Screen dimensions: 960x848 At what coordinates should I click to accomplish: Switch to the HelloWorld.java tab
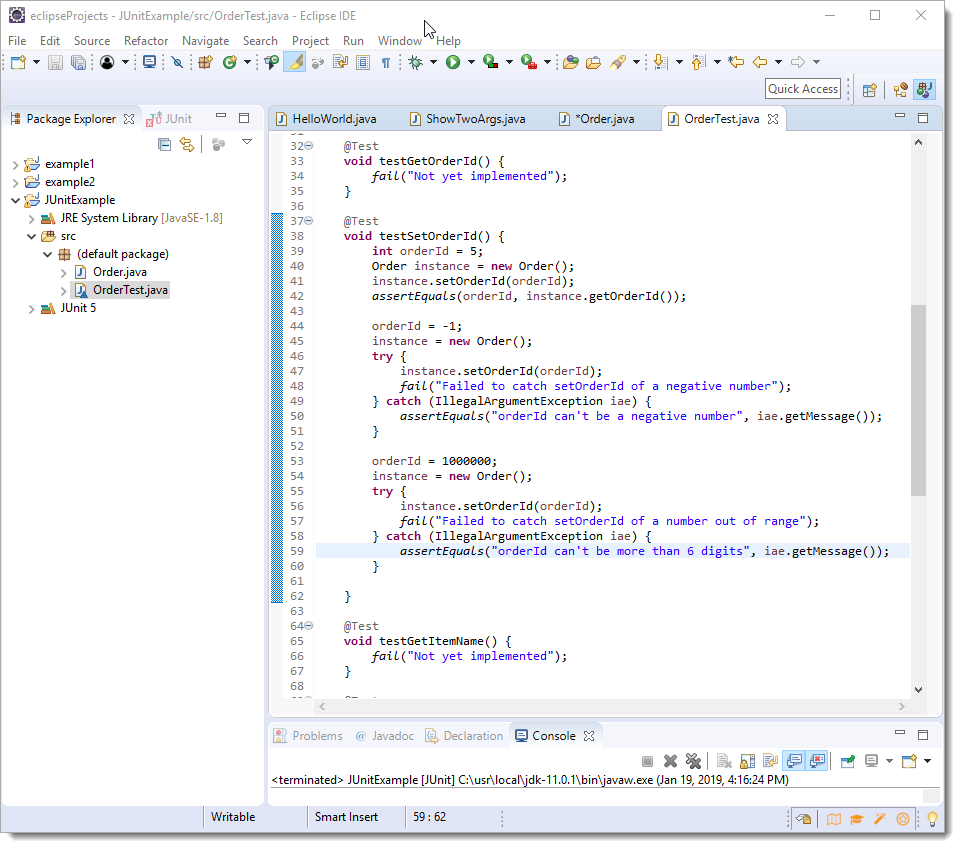[326, 119]
